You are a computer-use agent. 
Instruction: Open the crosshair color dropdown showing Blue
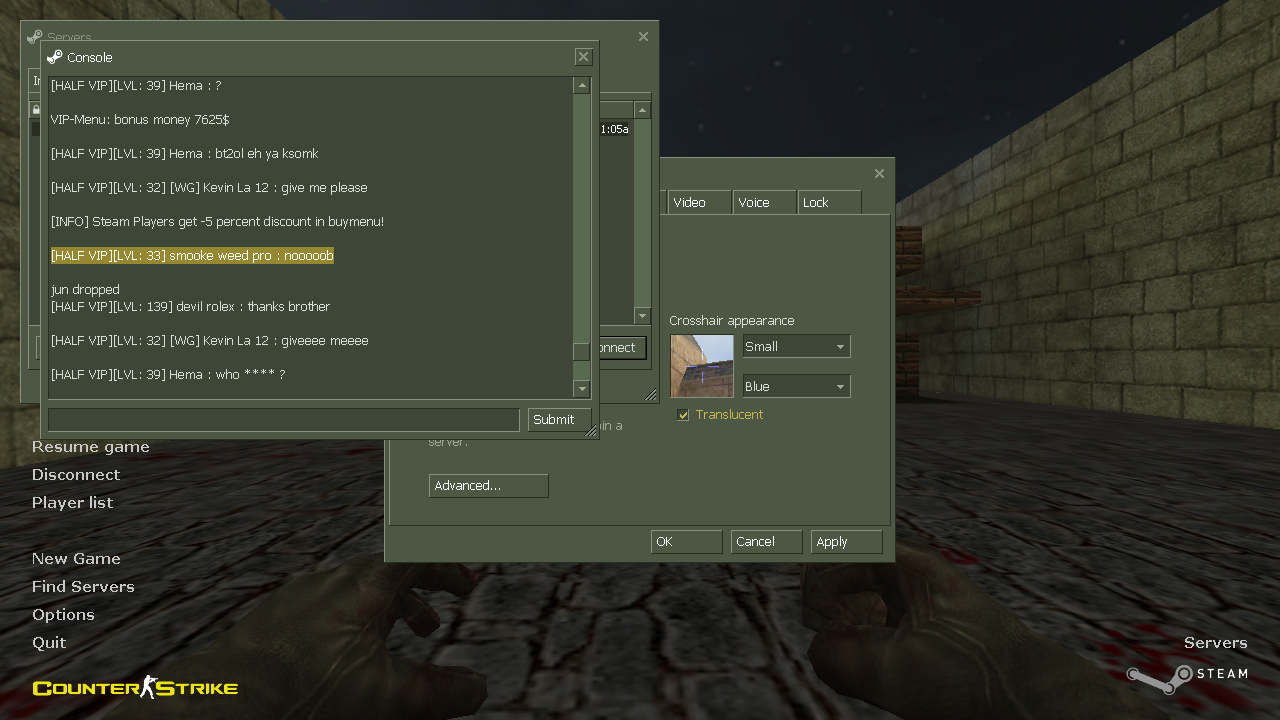coord(796,387)
